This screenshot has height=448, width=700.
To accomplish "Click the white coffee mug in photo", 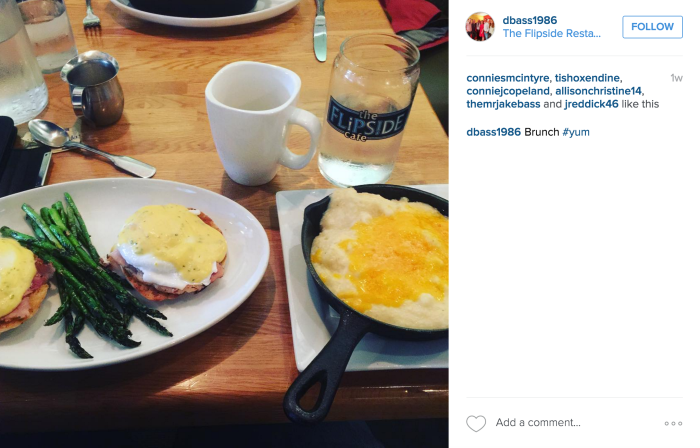I will [x=262, y=122].
